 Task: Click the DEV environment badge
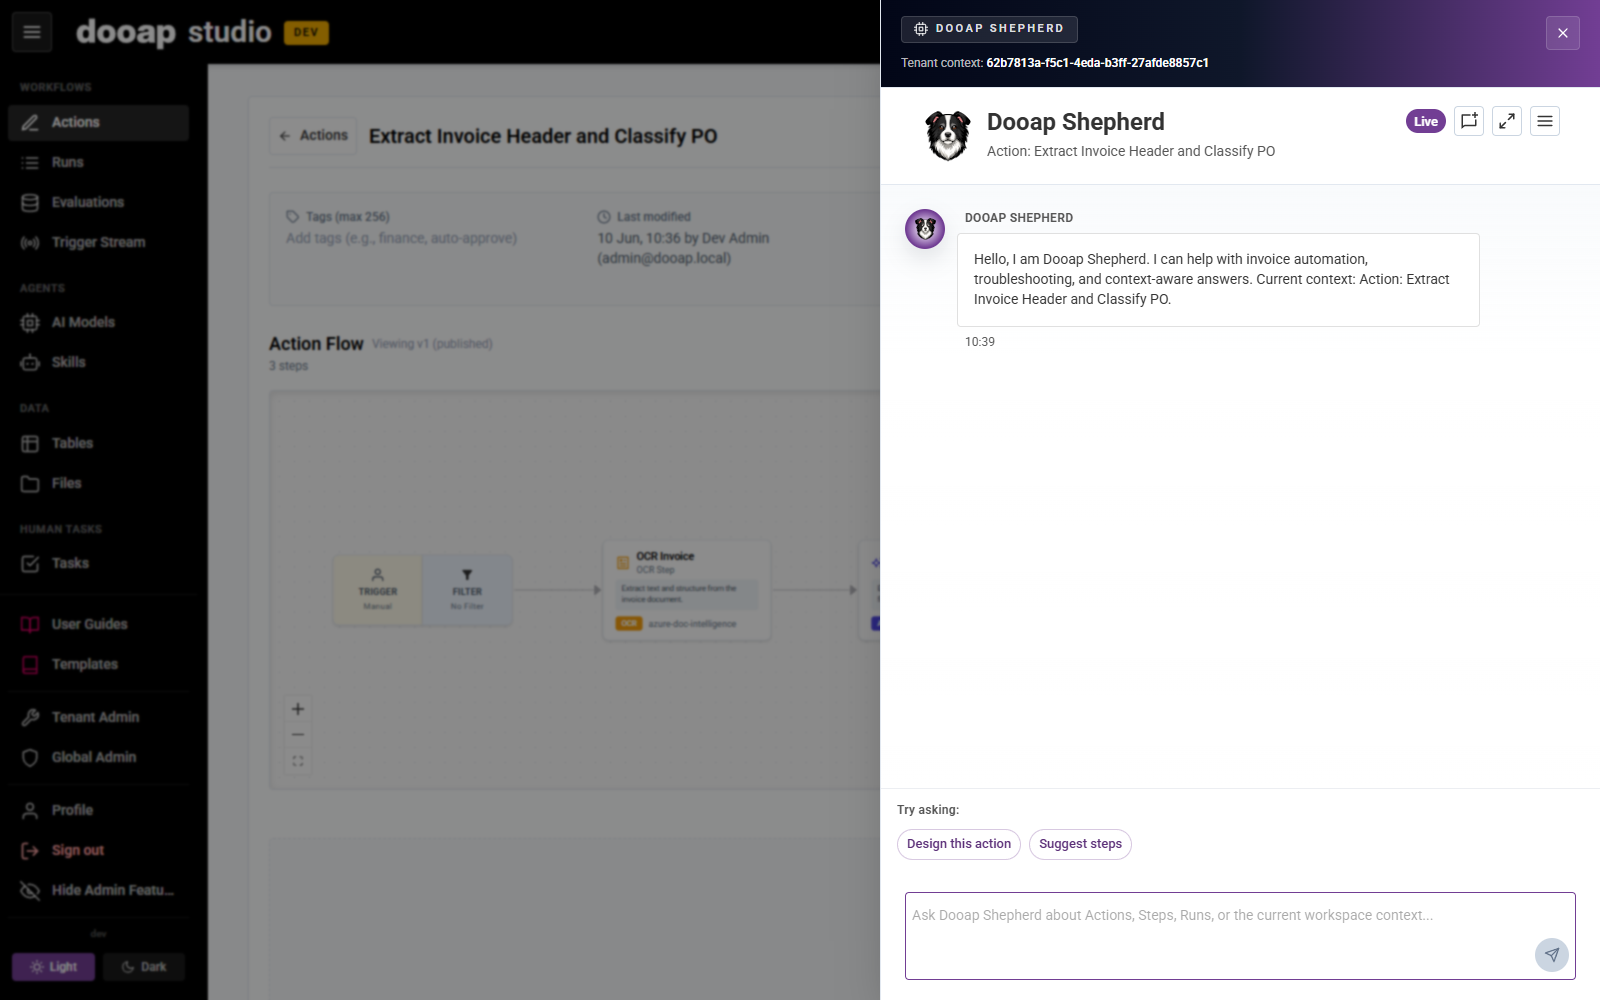point(306,32)
